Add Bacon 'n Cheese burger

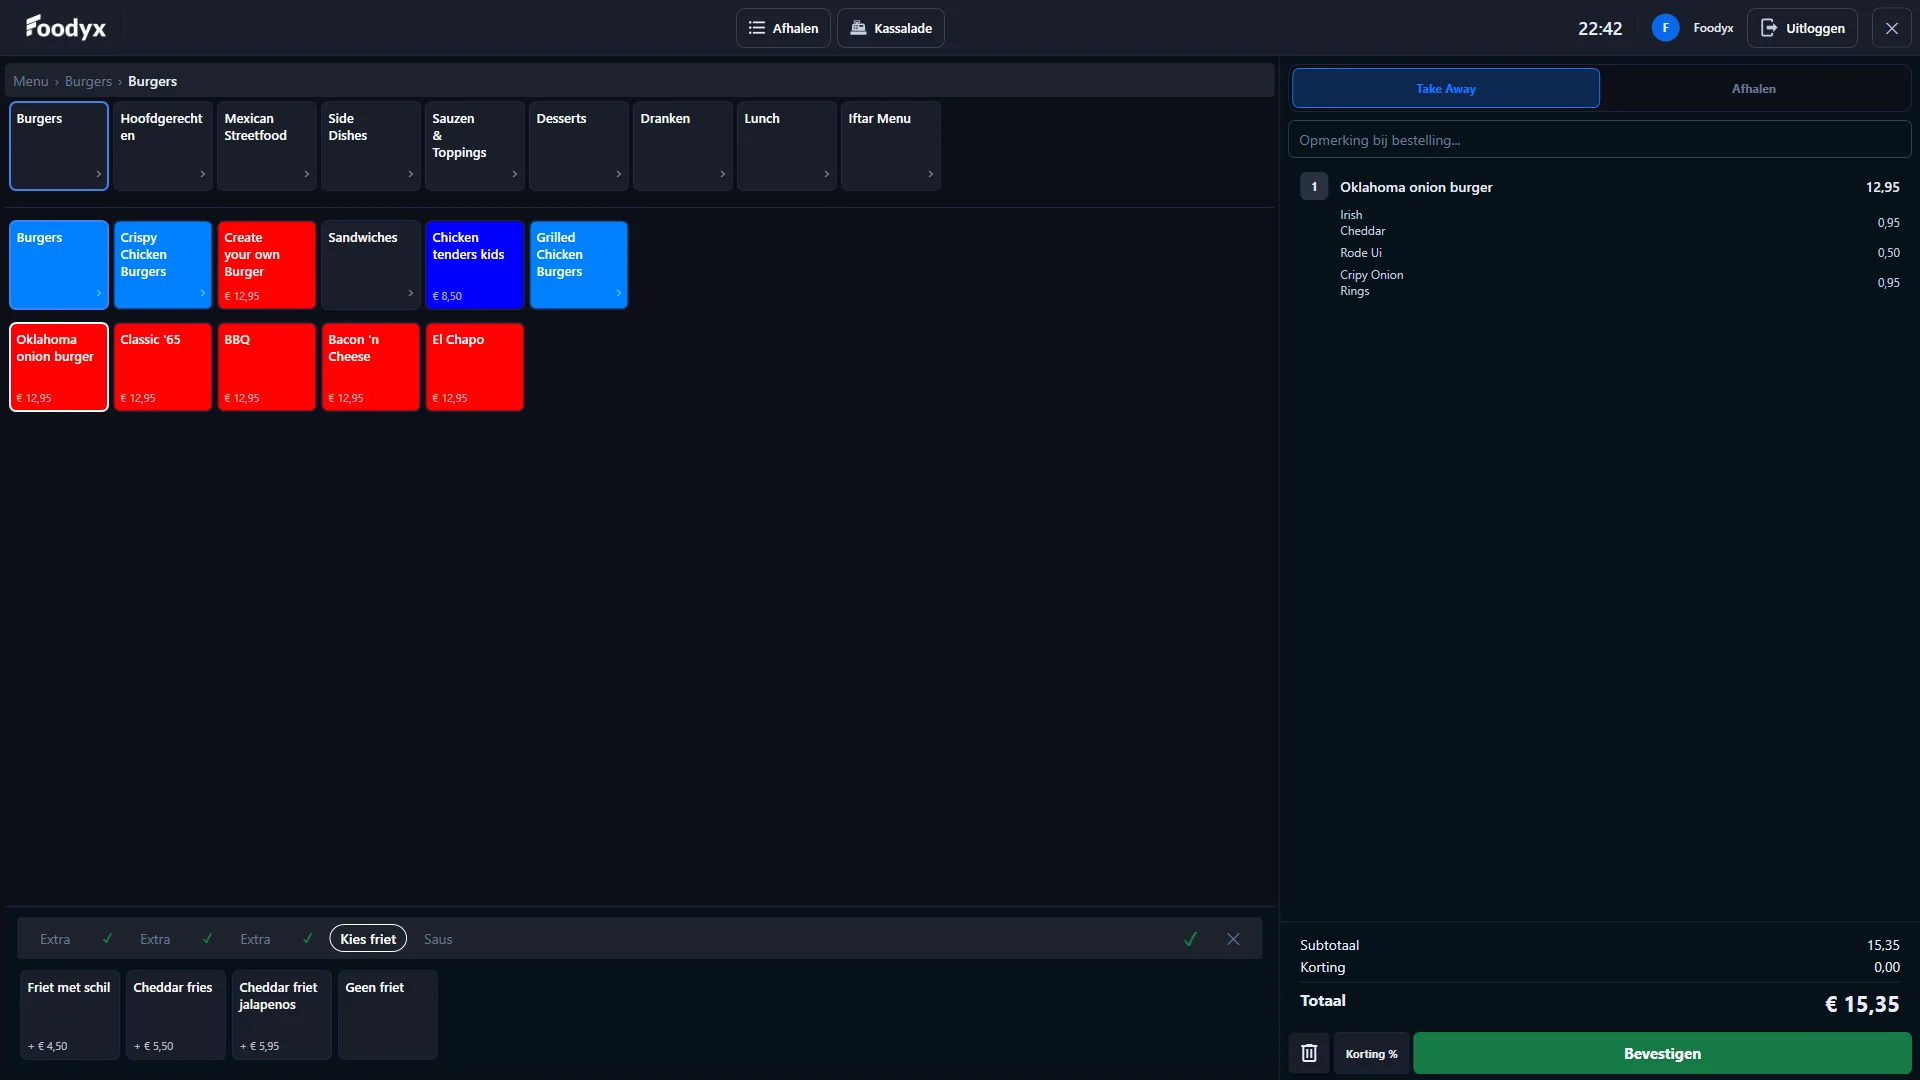click(x=371, y=367)
